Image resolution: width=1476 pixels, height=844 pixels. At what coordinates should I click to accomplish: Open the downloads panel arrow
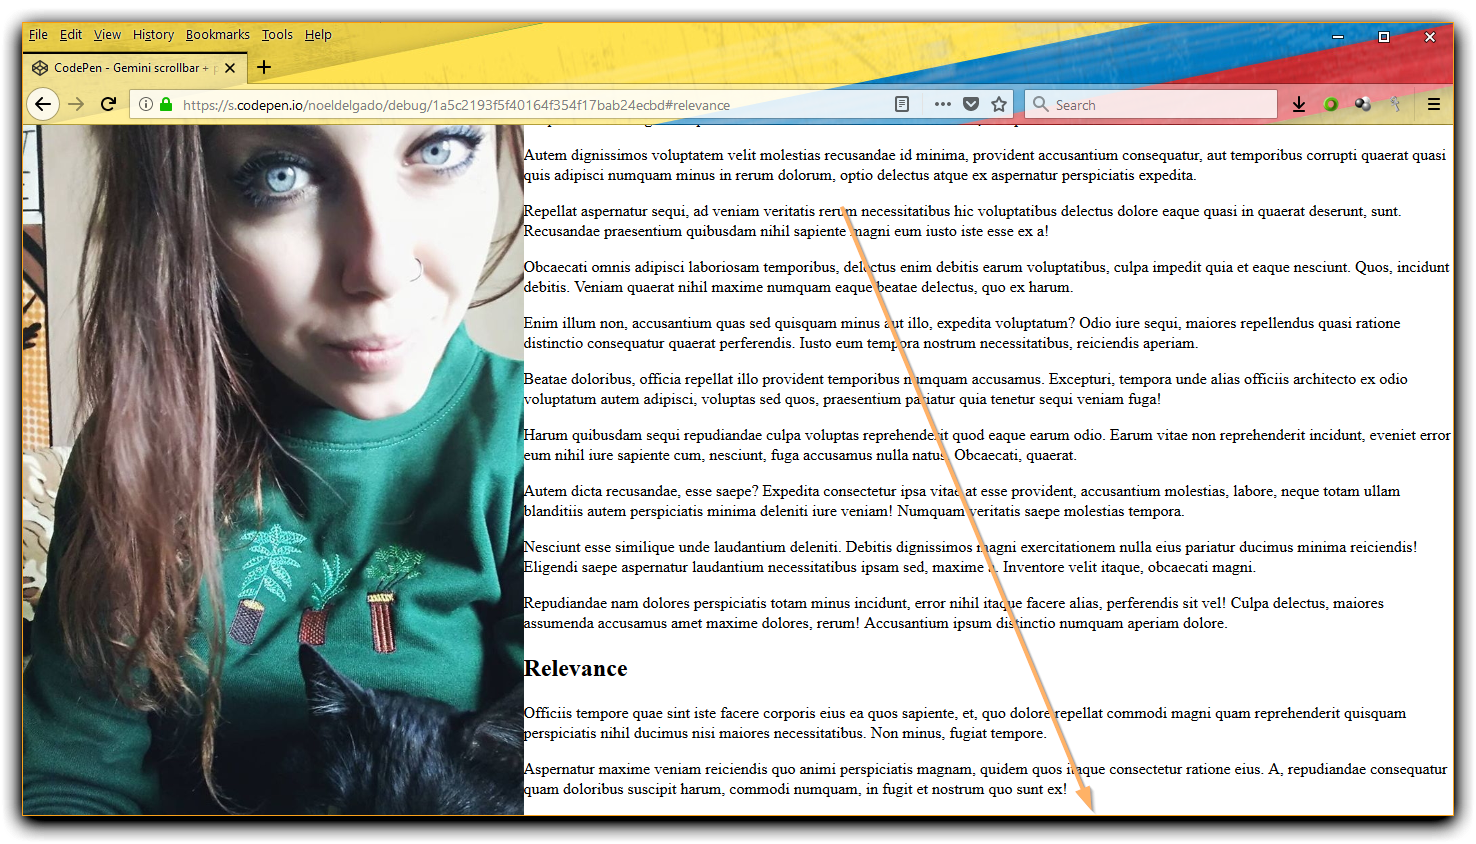pos(1298,104)
